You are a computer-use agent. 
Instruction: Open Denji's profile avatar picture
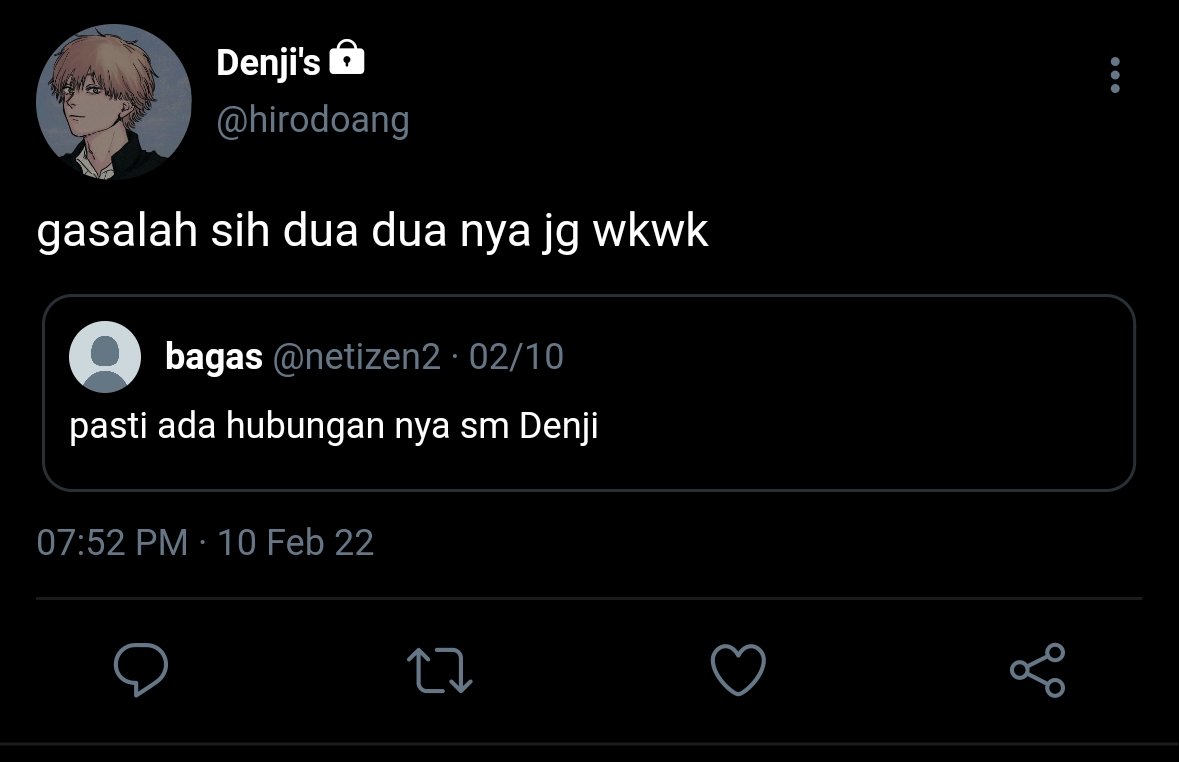click(x=114, y=102)
